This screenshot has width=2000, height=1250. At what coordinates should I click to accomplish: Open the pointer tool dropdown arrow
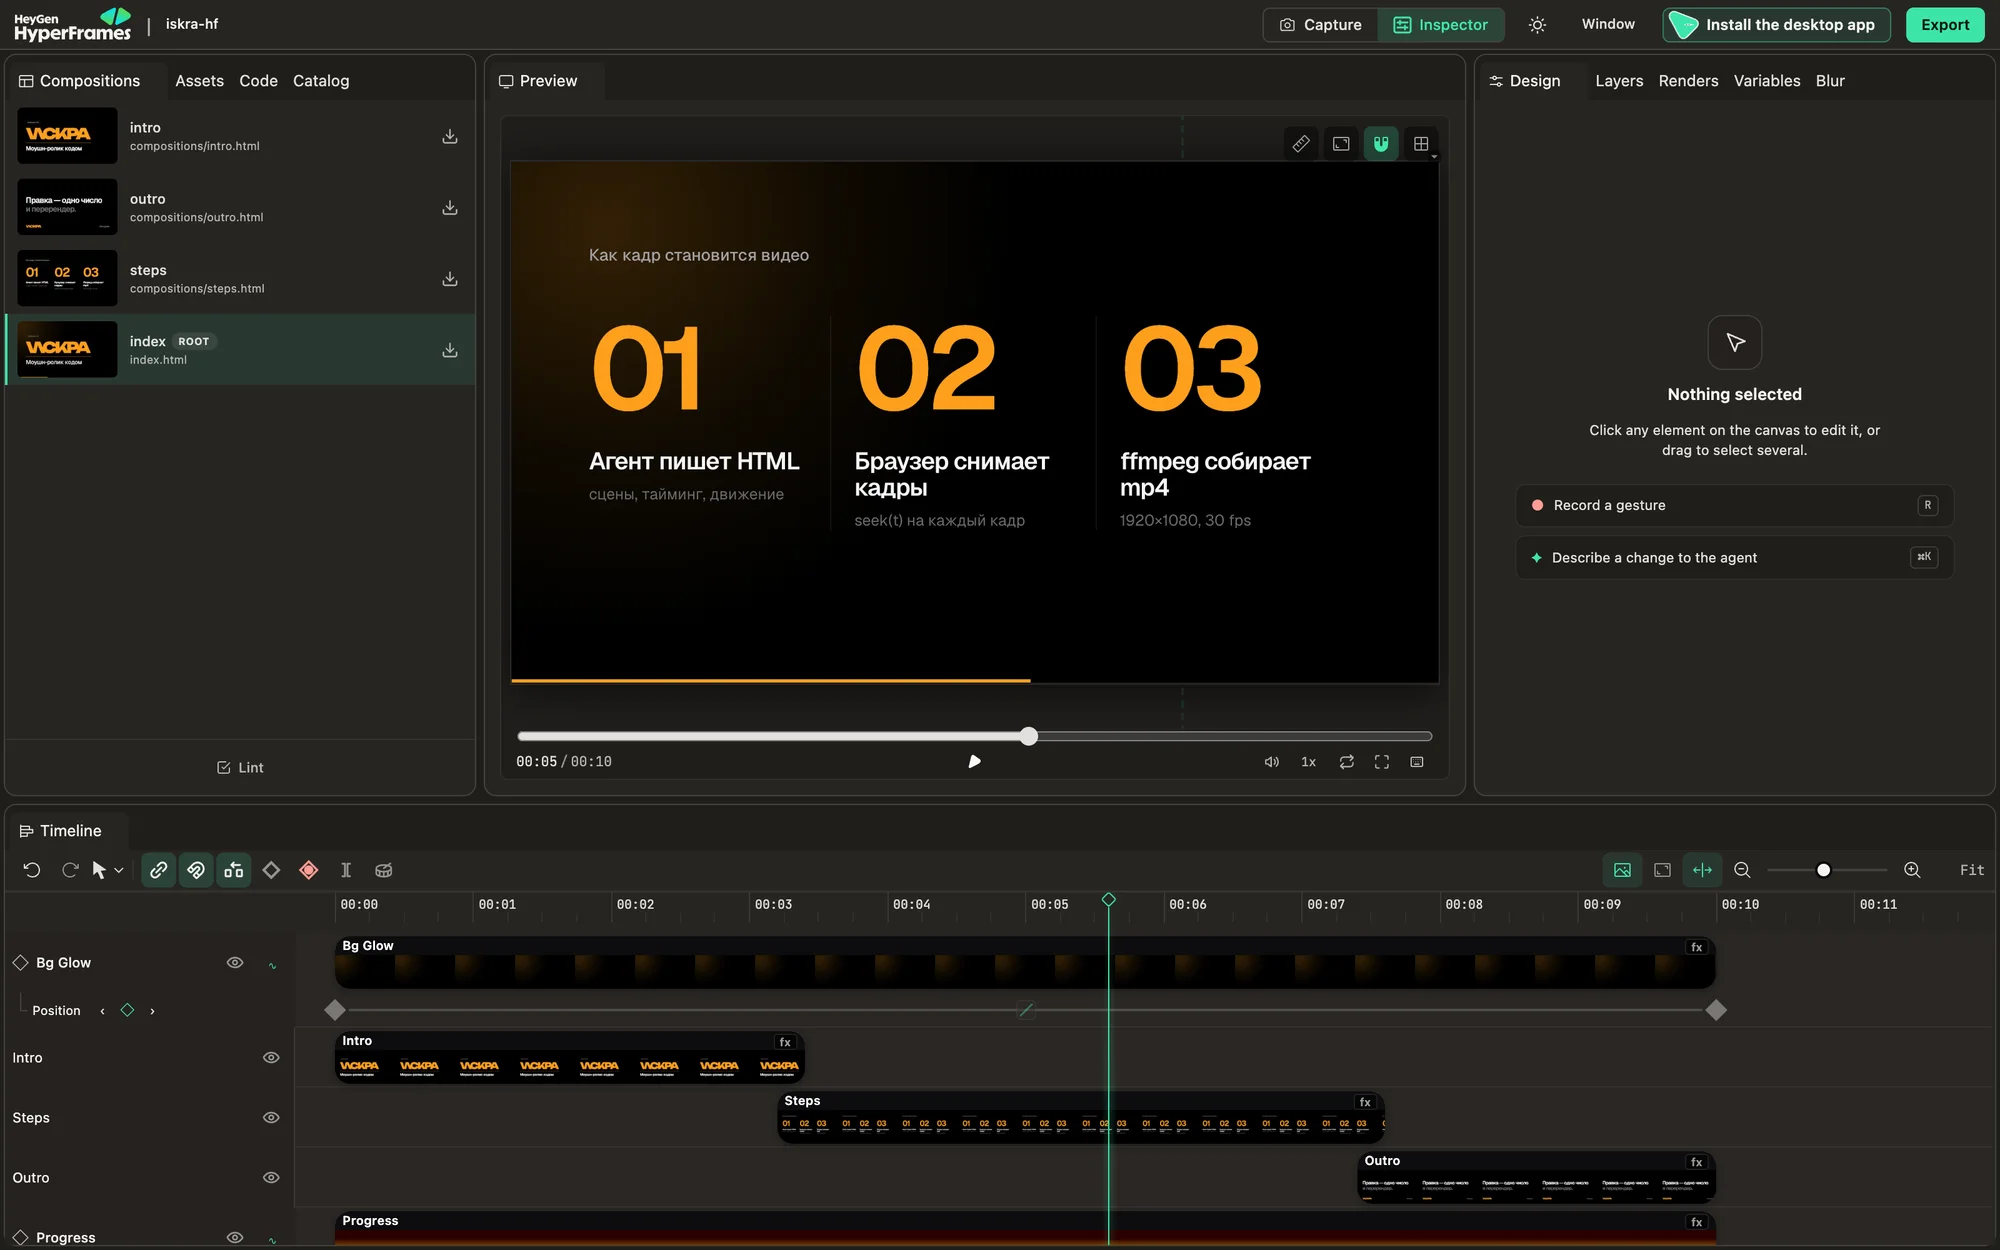119,870
